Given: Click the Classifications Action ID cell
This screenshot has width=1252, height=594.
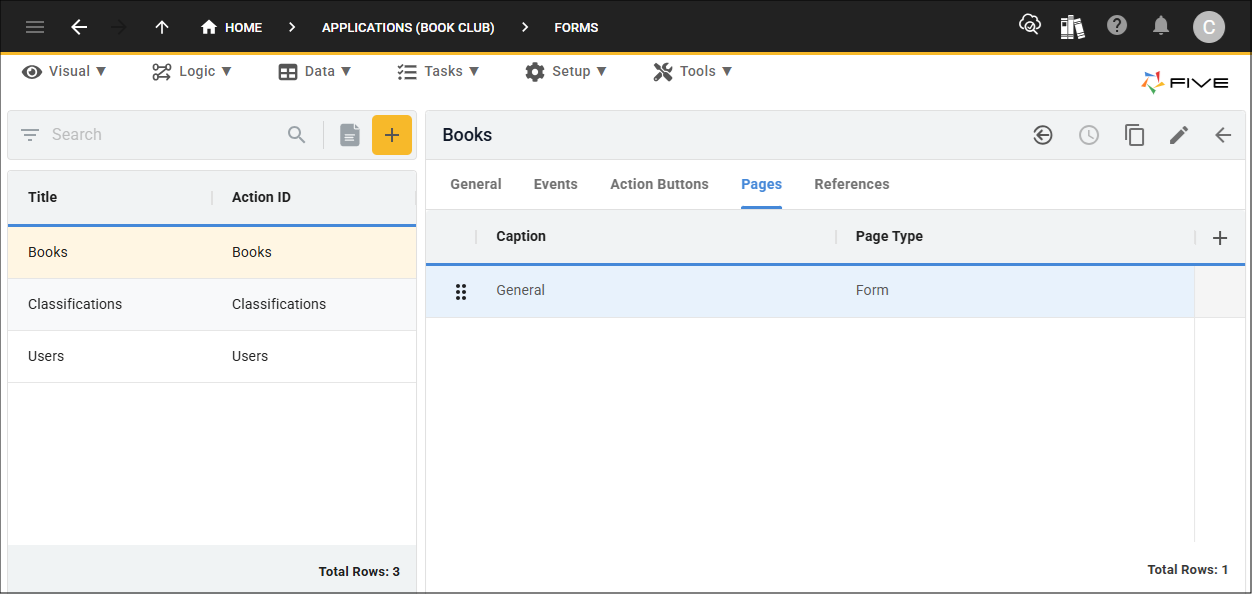Looking at the screenshot, I should pyautogui.click(x=279, y=304).
